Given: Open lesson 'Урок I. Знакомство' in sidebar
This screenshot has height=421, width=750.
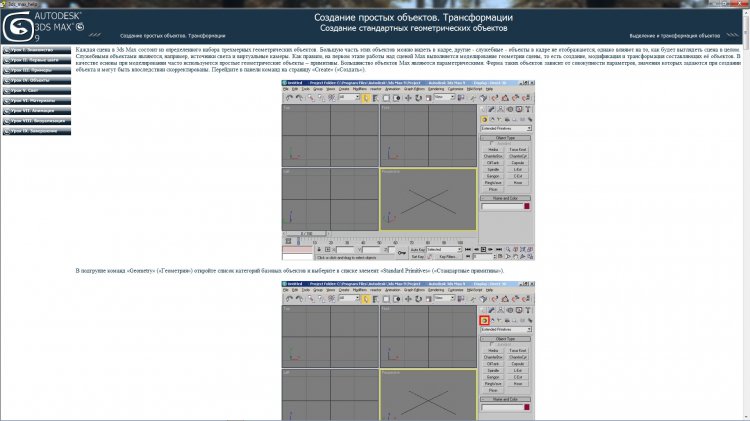Looking at the screenshot, I should [x=37, y=50].
